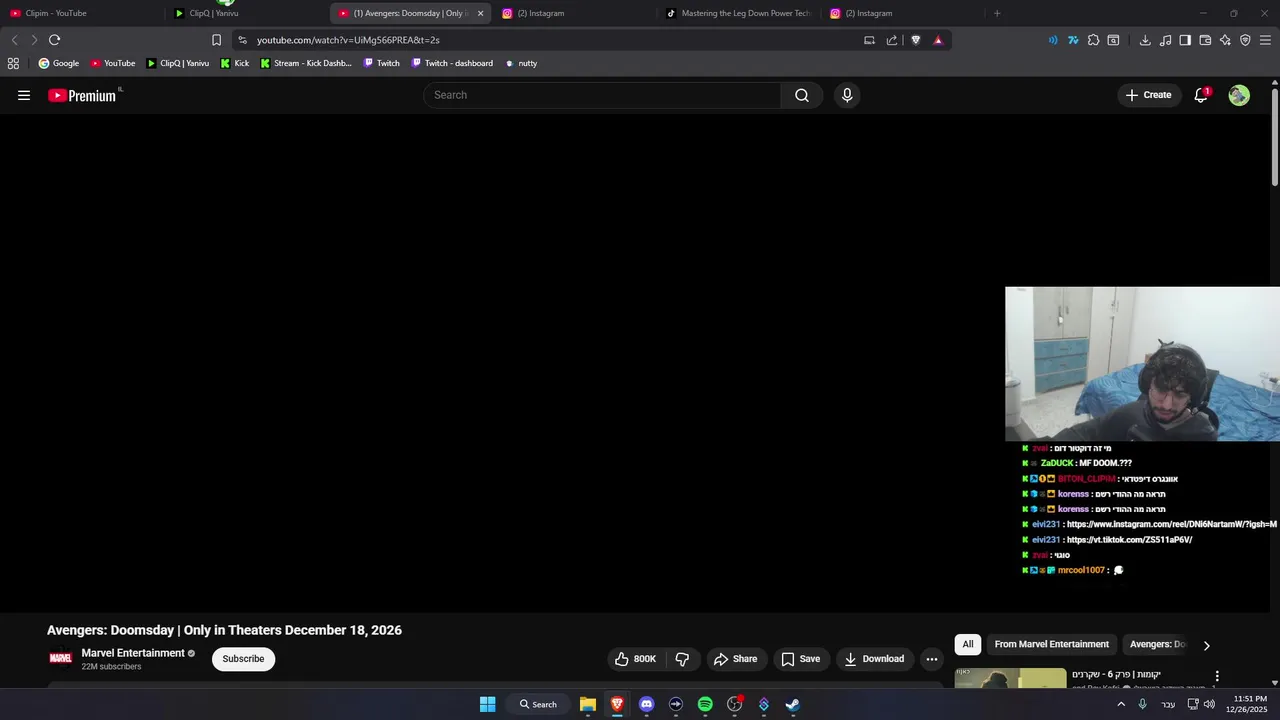Screen dimensions: 1280x720
Task: Click the taskbar Search box
Action: pyautogui.click(x=538, y=704)
